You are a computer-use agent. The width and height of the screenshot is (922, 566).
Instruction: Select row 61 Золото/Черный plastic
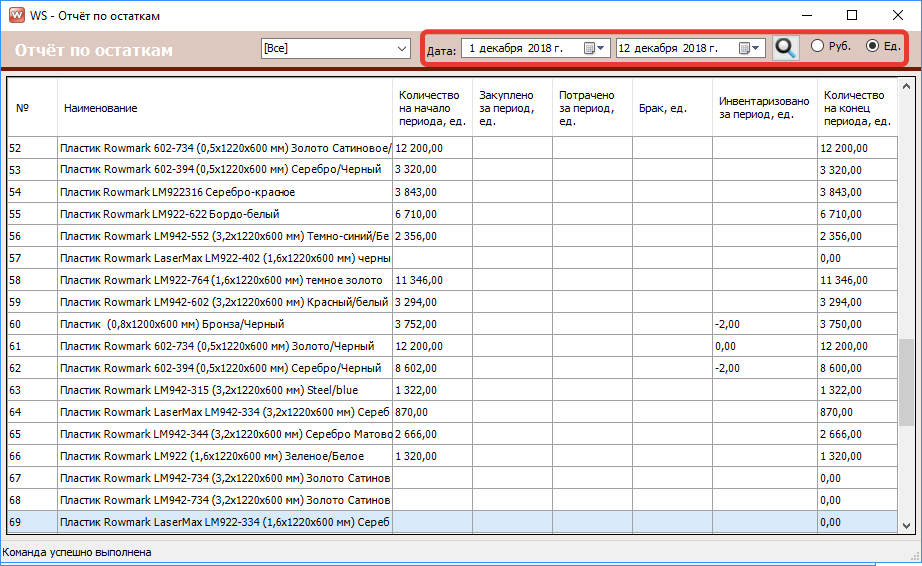[x=453, y=346]
